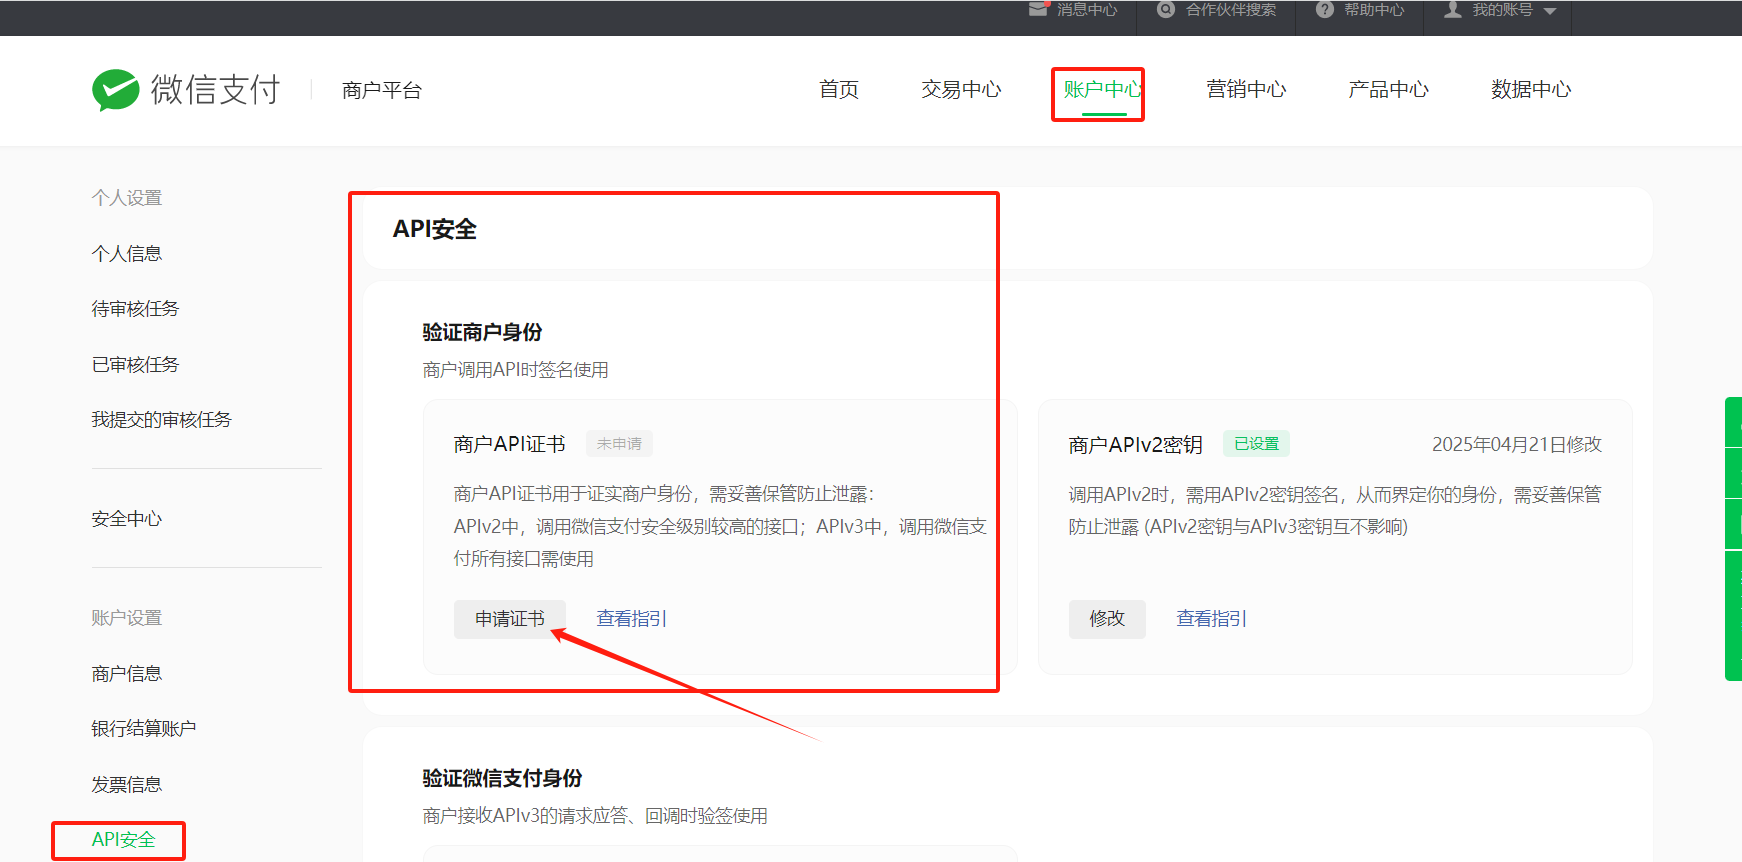1742x862 pixels.
Task: Select API安全 in the sidebar
Action: pos(123,840)
